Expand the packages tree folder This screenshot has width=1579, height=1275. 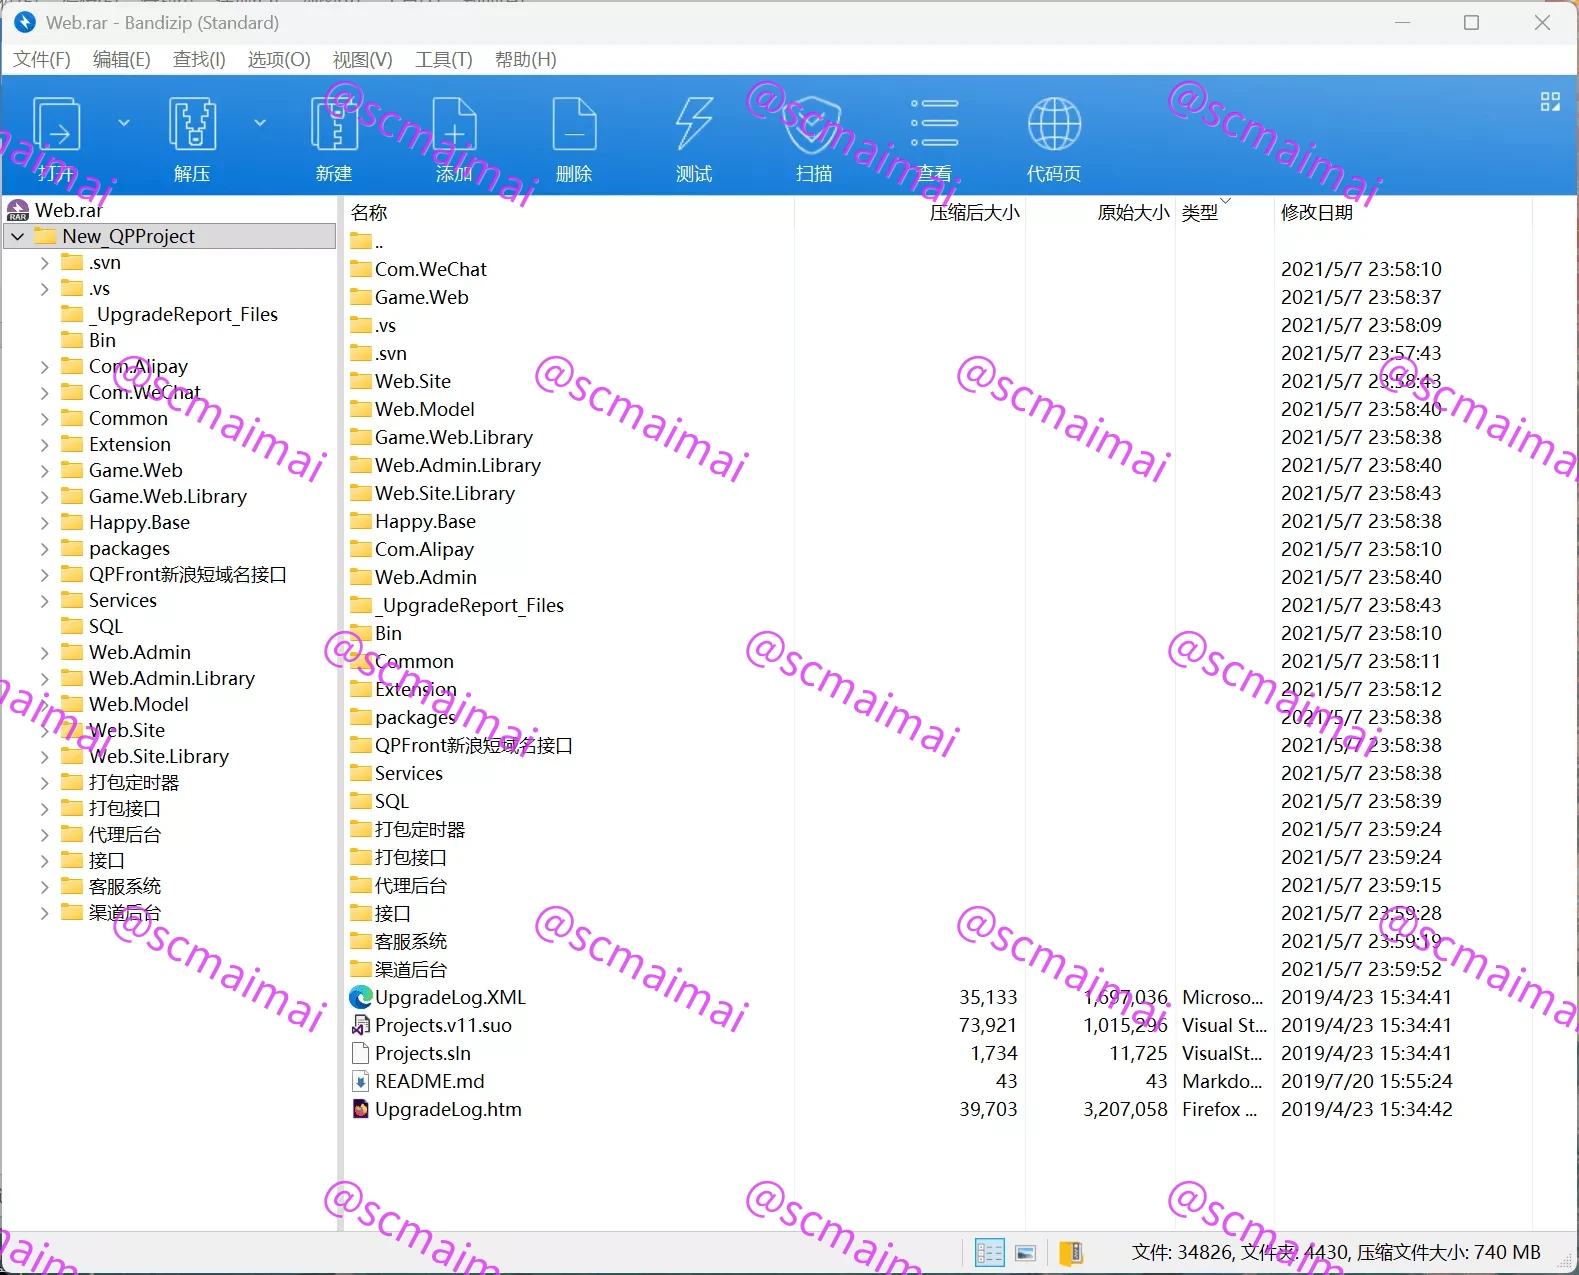click(44, 548)
